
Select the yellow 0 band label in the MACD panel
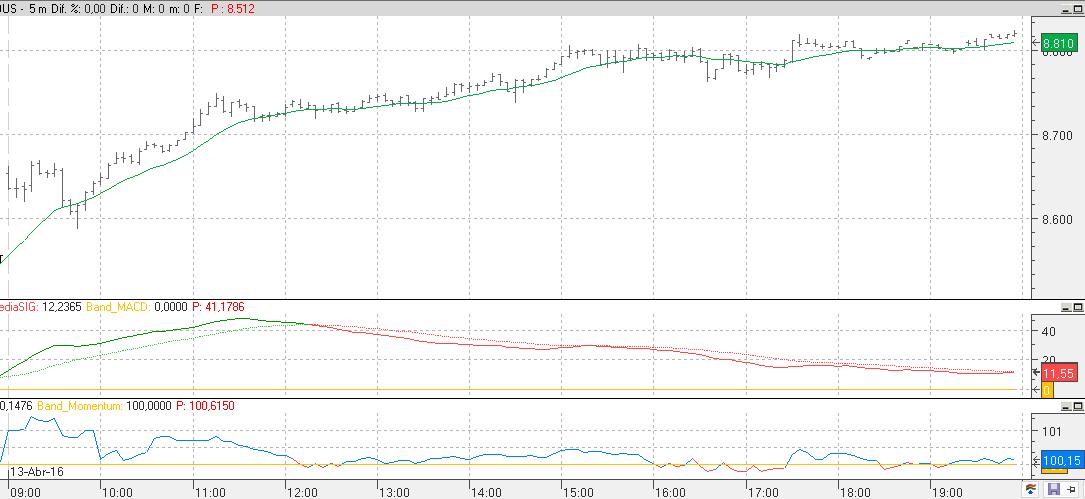pyautogui.click(x=1047, y=391)
